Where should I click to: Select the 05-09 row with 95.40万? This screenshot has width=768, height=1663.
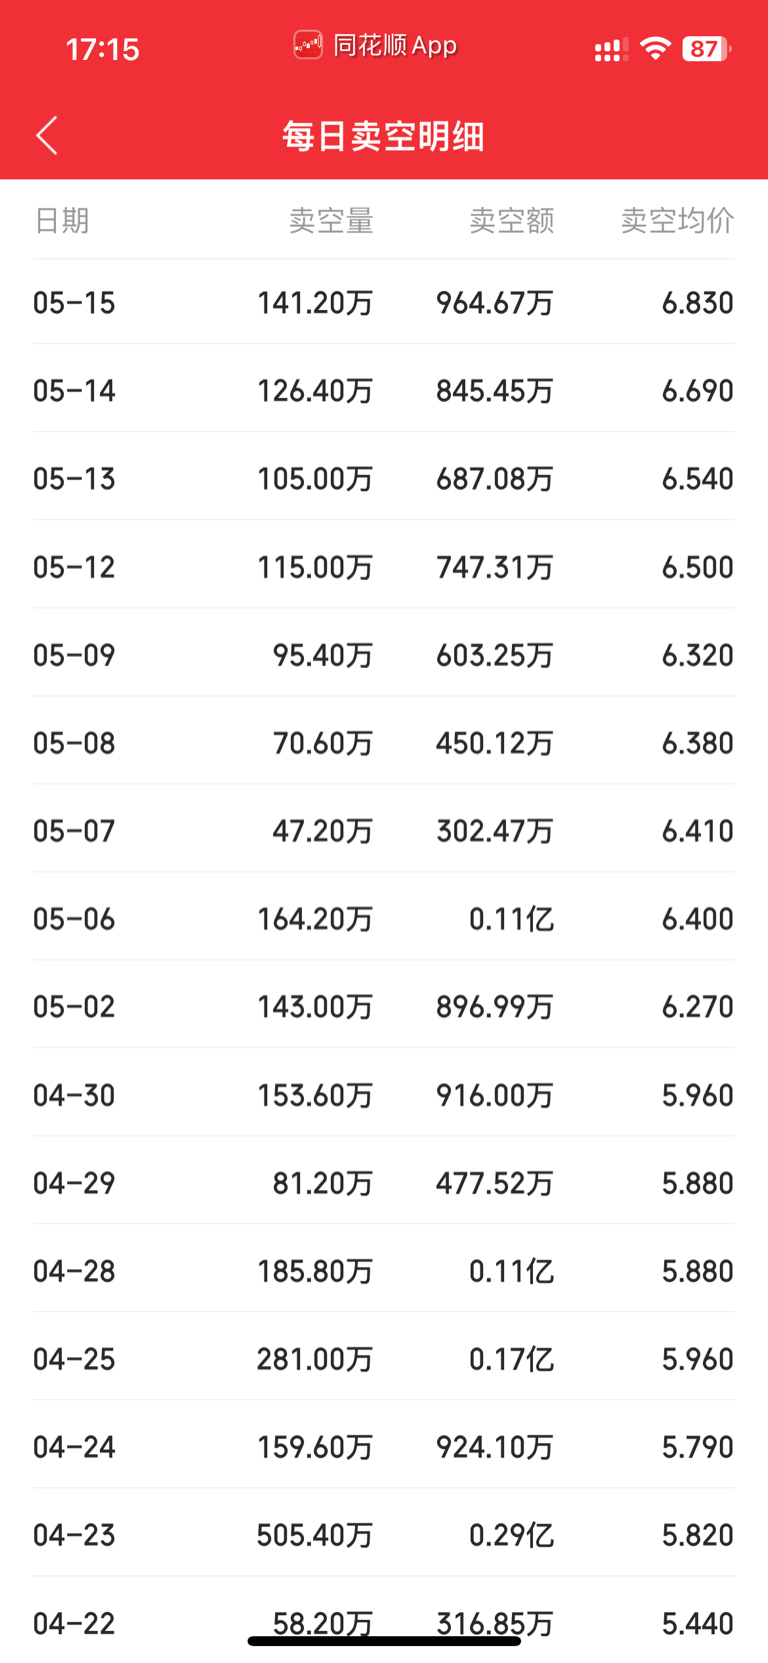[384, 654]
